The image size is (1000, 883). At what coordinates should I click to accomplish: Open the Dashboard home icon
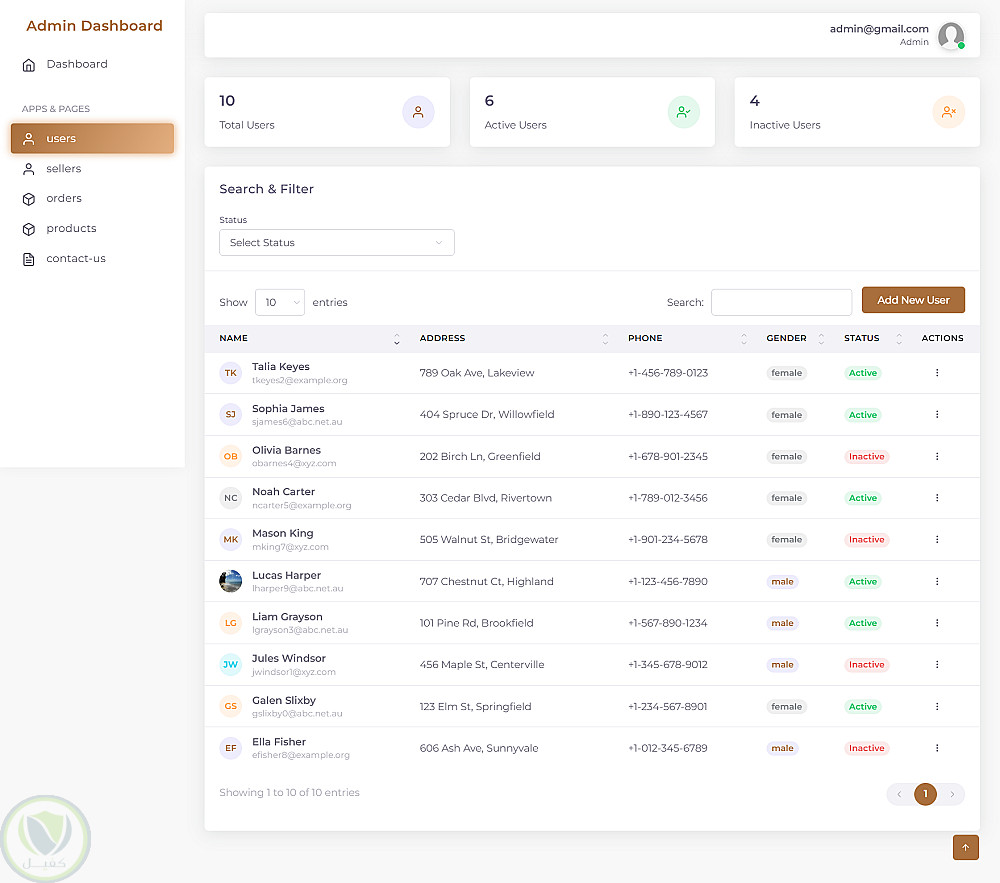[29, 65]
